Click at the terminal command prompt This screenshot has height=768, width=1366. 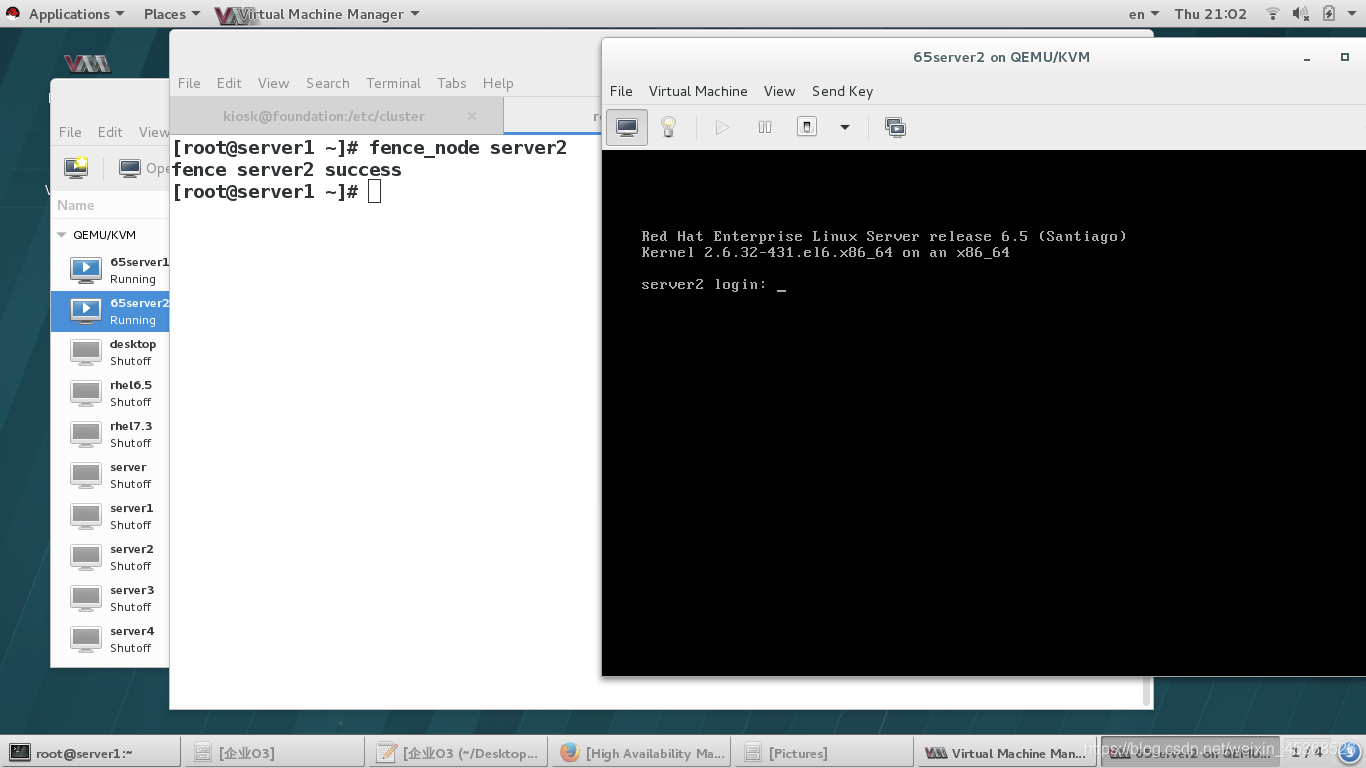[374, 192]
